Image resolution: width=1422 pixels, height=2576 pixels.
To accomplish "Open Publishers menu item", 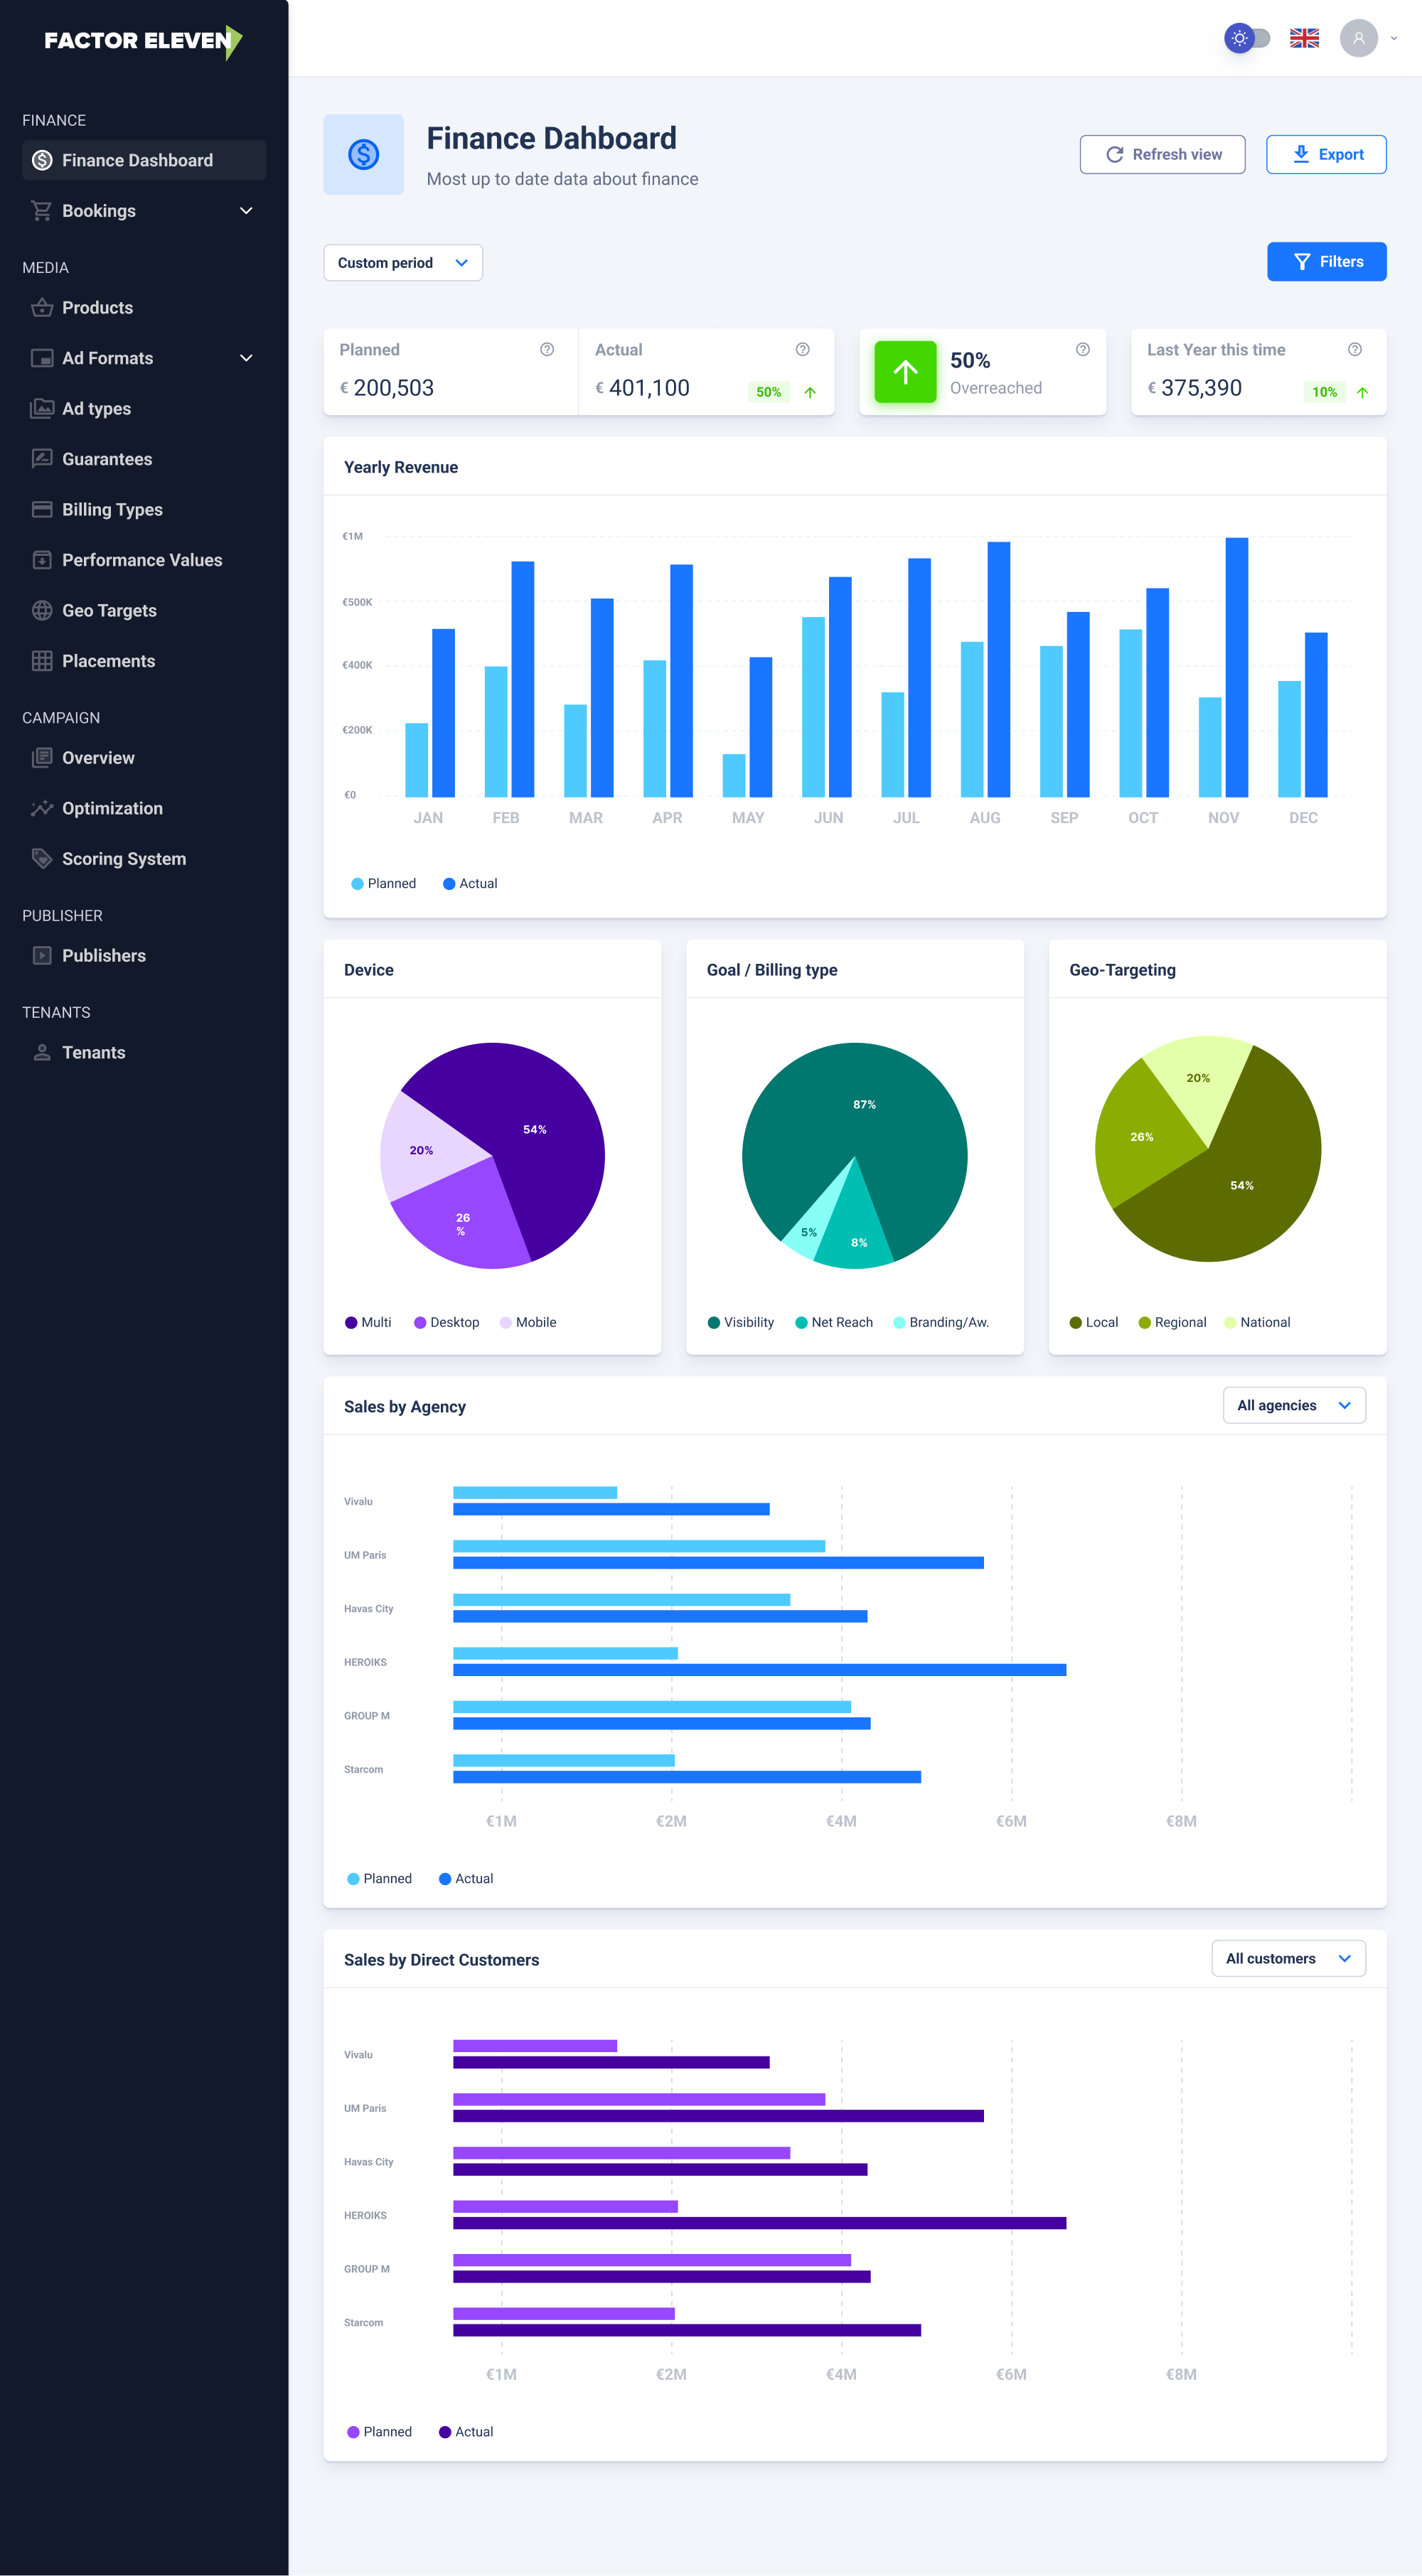I will (x=144, y=956).
